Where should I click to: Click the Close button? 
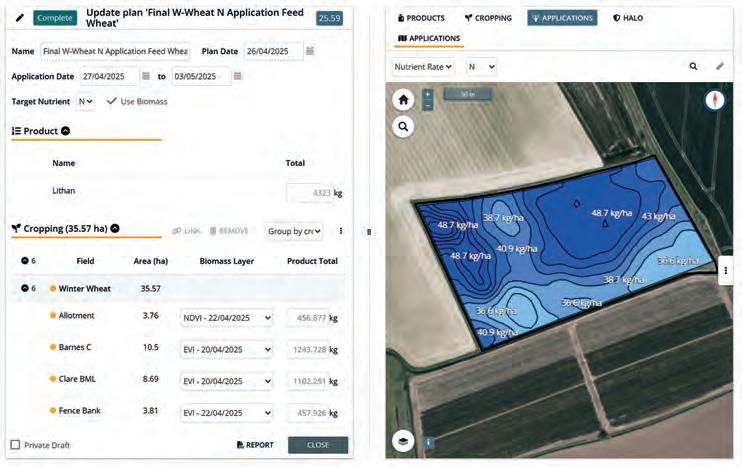click(318, 445)
